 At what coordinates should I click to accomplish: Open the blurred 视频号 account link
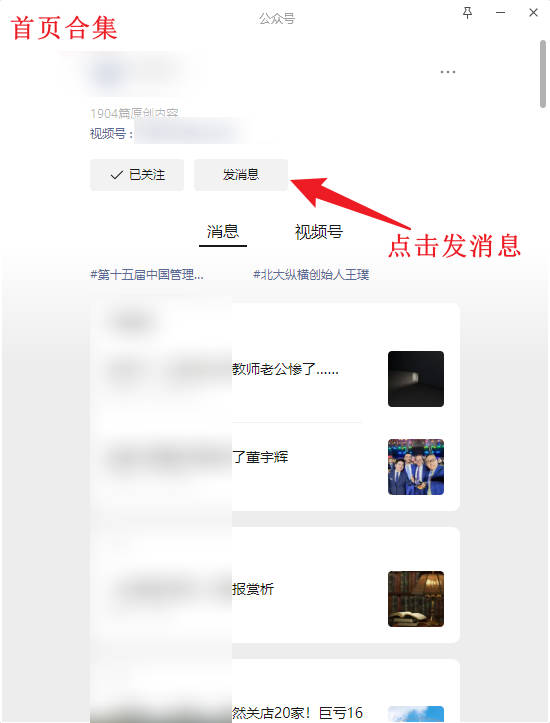(x=194, y=133)
